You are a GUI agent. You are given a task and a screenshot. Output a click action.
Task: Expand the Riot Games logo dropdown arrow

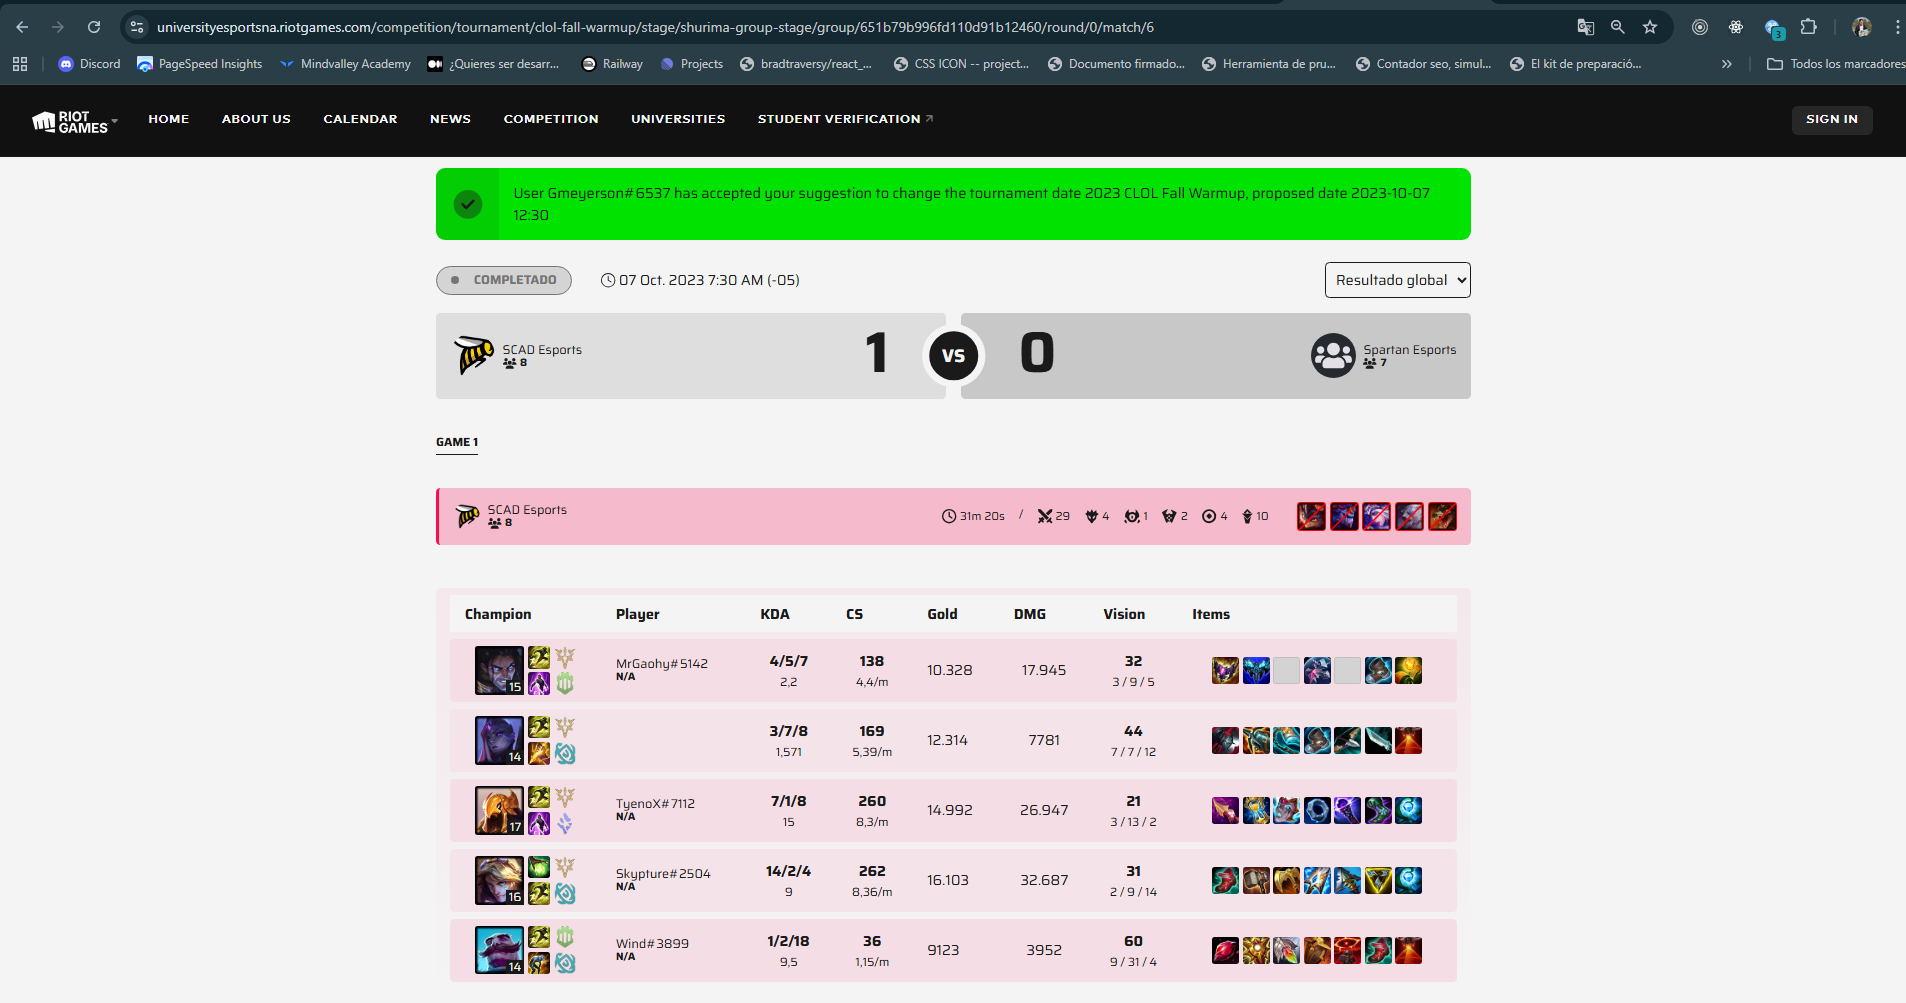click(115, 121)
